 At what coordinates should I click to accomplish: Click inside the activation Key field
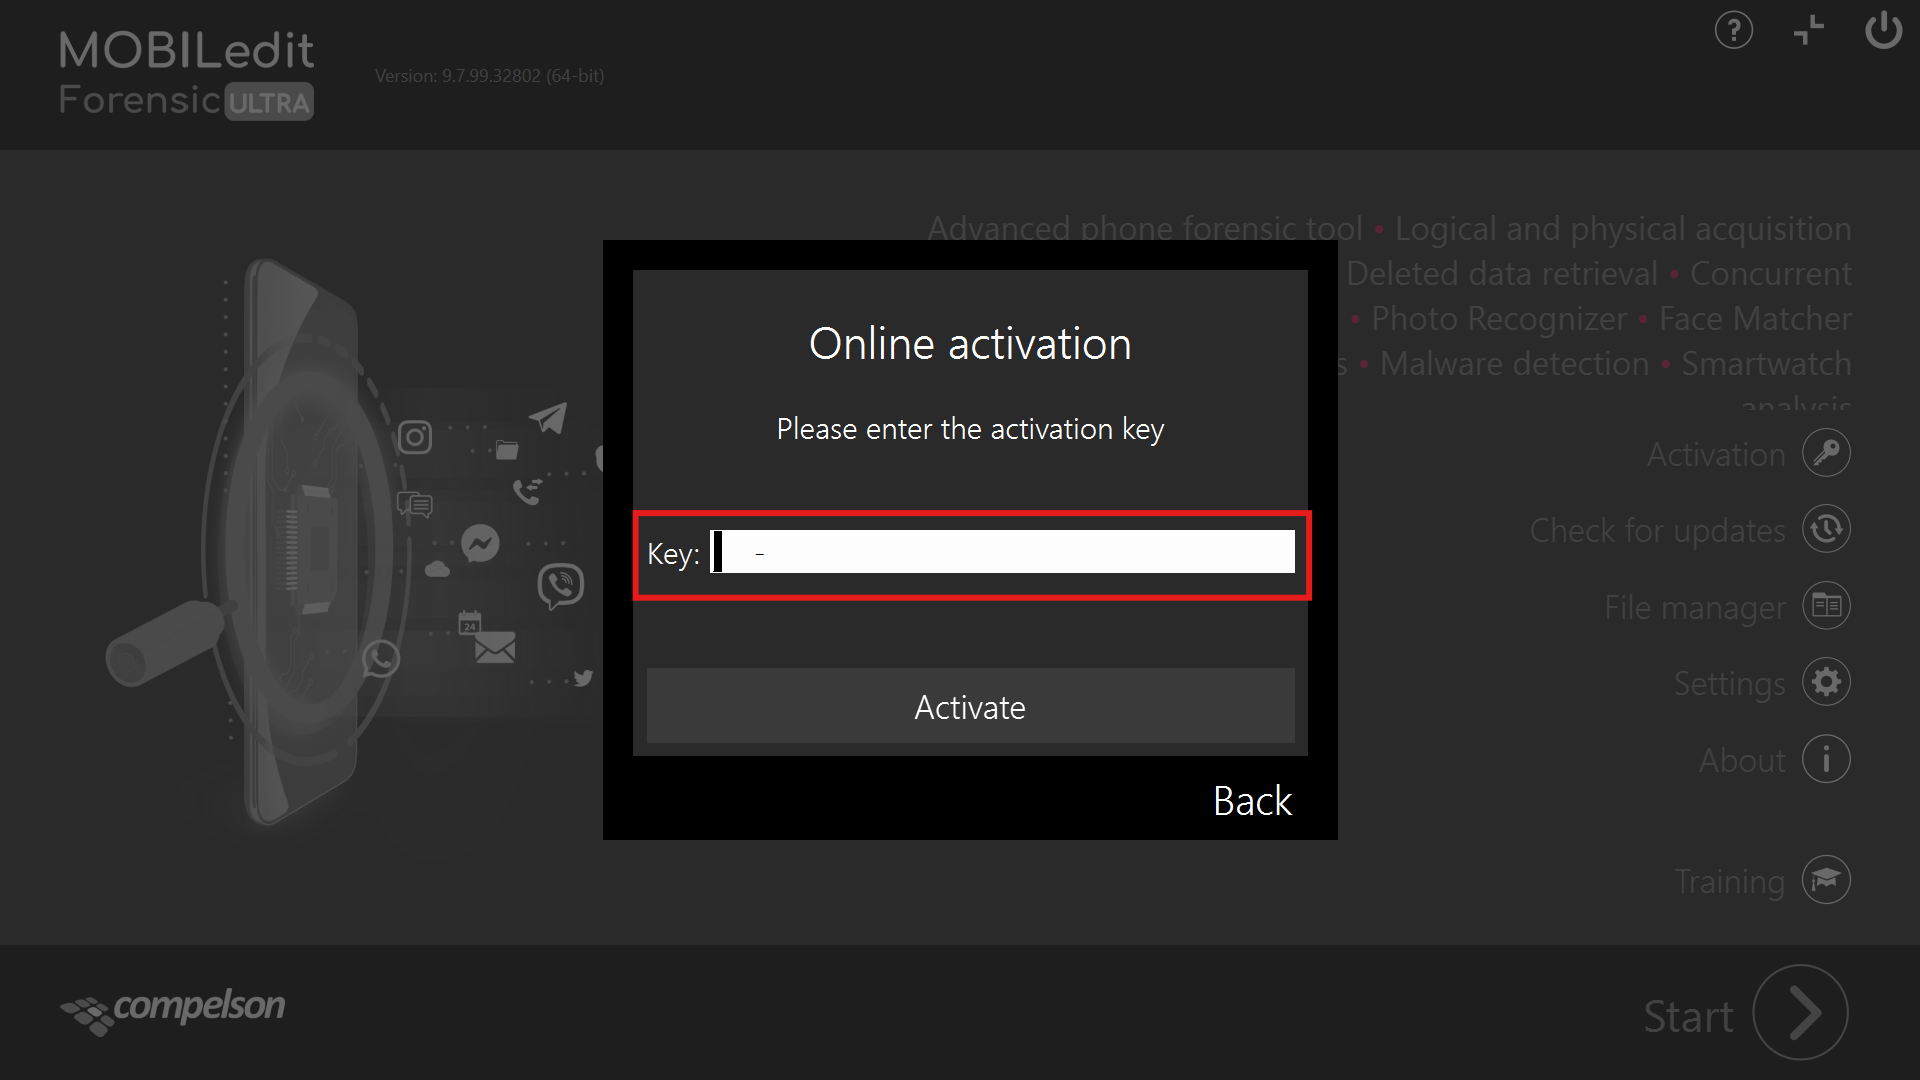1002,552
